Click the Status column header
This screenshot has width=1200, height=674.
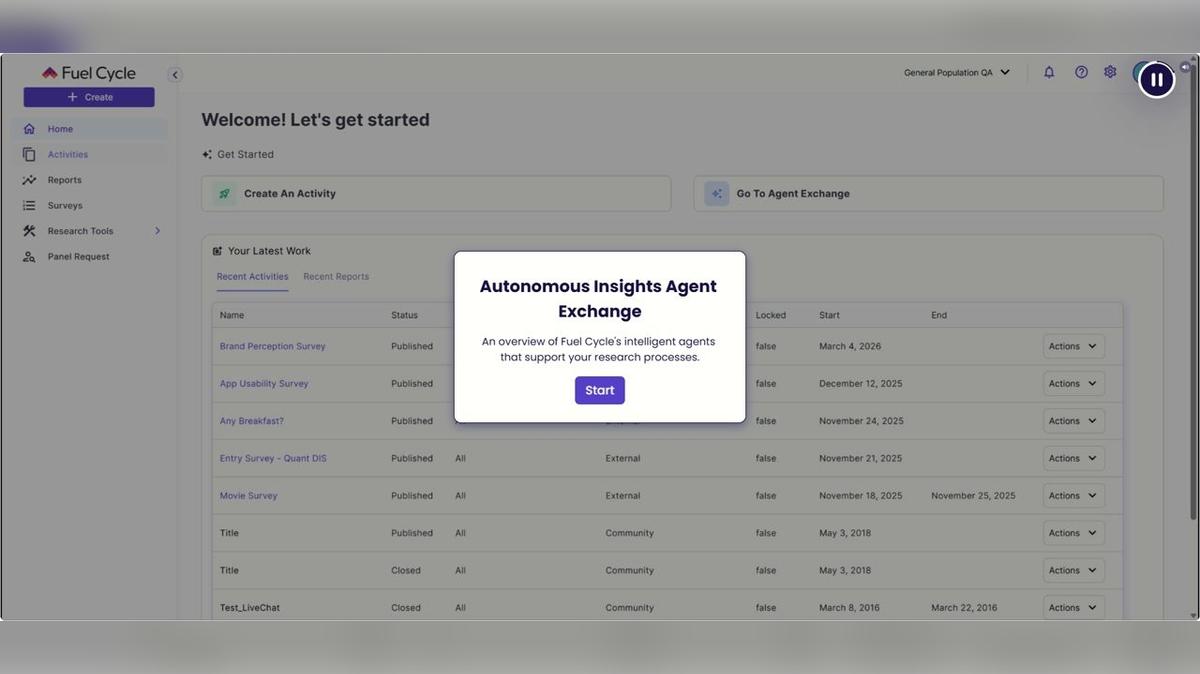point(404,315)
